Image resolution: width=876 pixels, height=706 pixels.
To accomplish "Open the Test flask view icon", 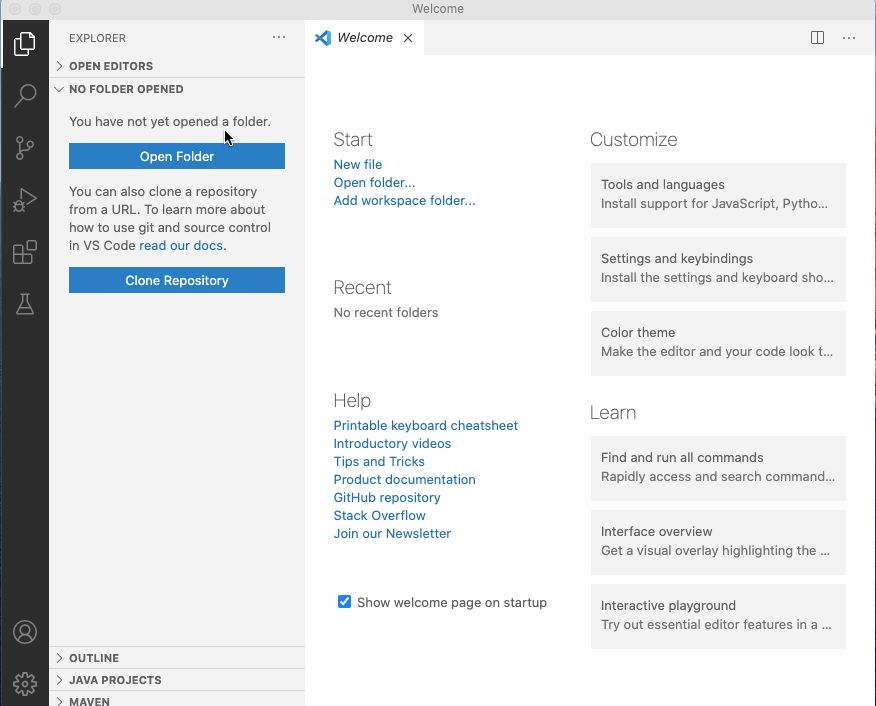I will (25, 304).
